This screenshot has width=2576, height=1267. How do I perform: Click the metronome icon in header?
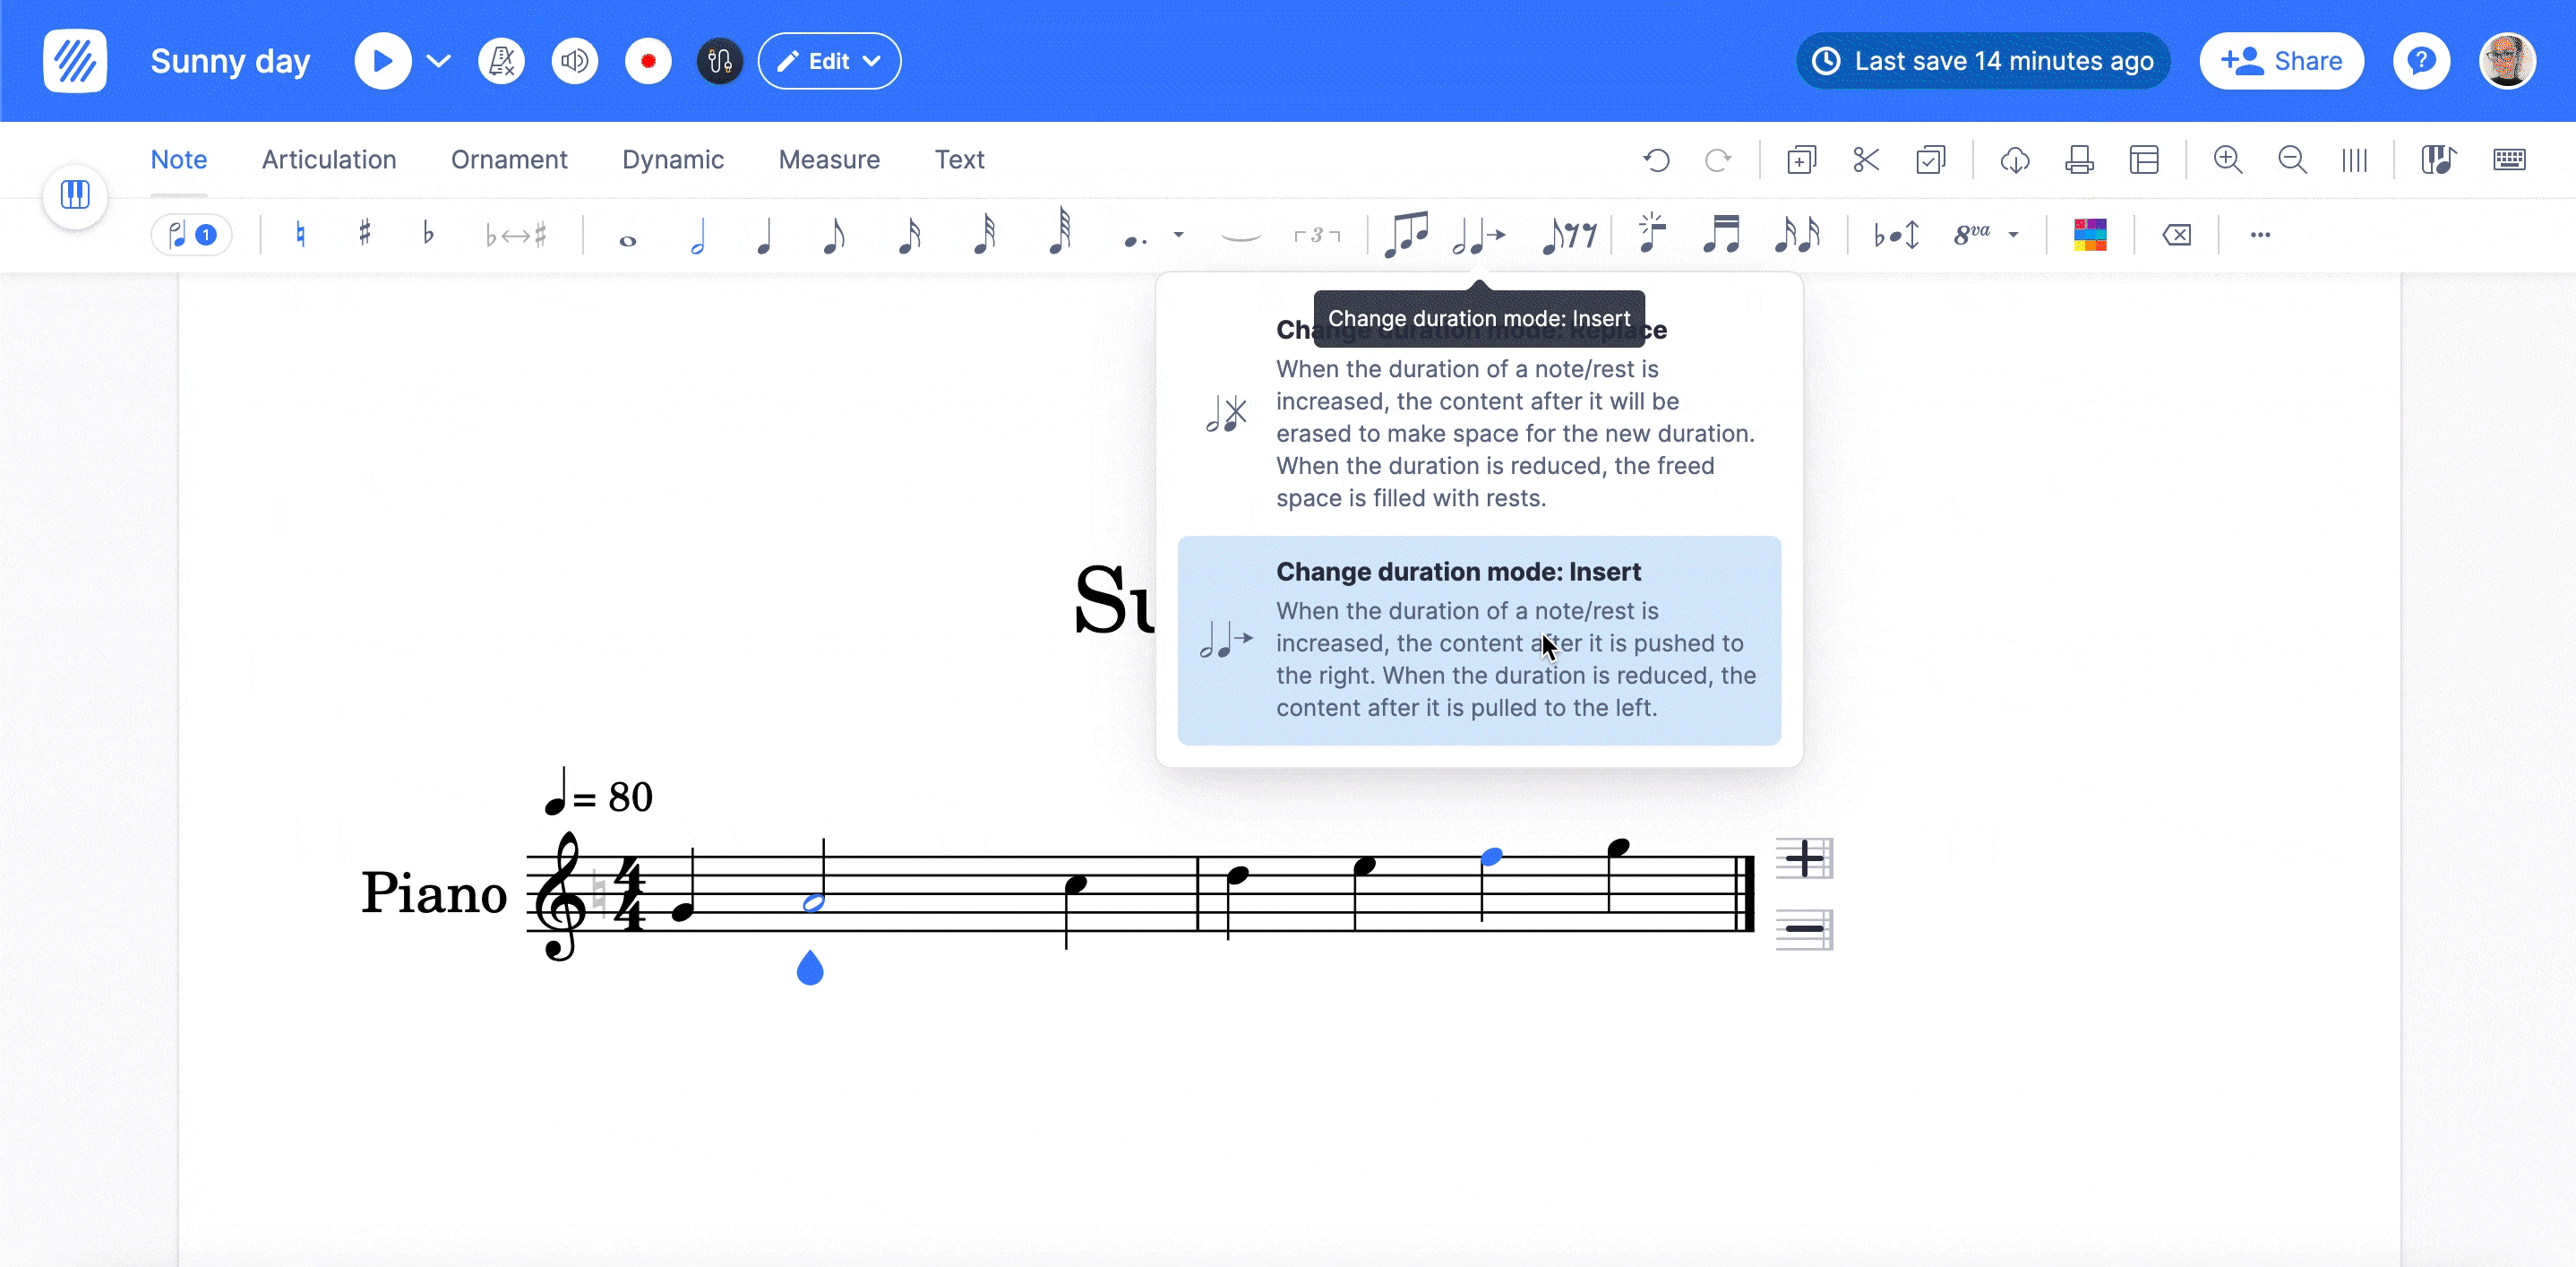point(501,61)
